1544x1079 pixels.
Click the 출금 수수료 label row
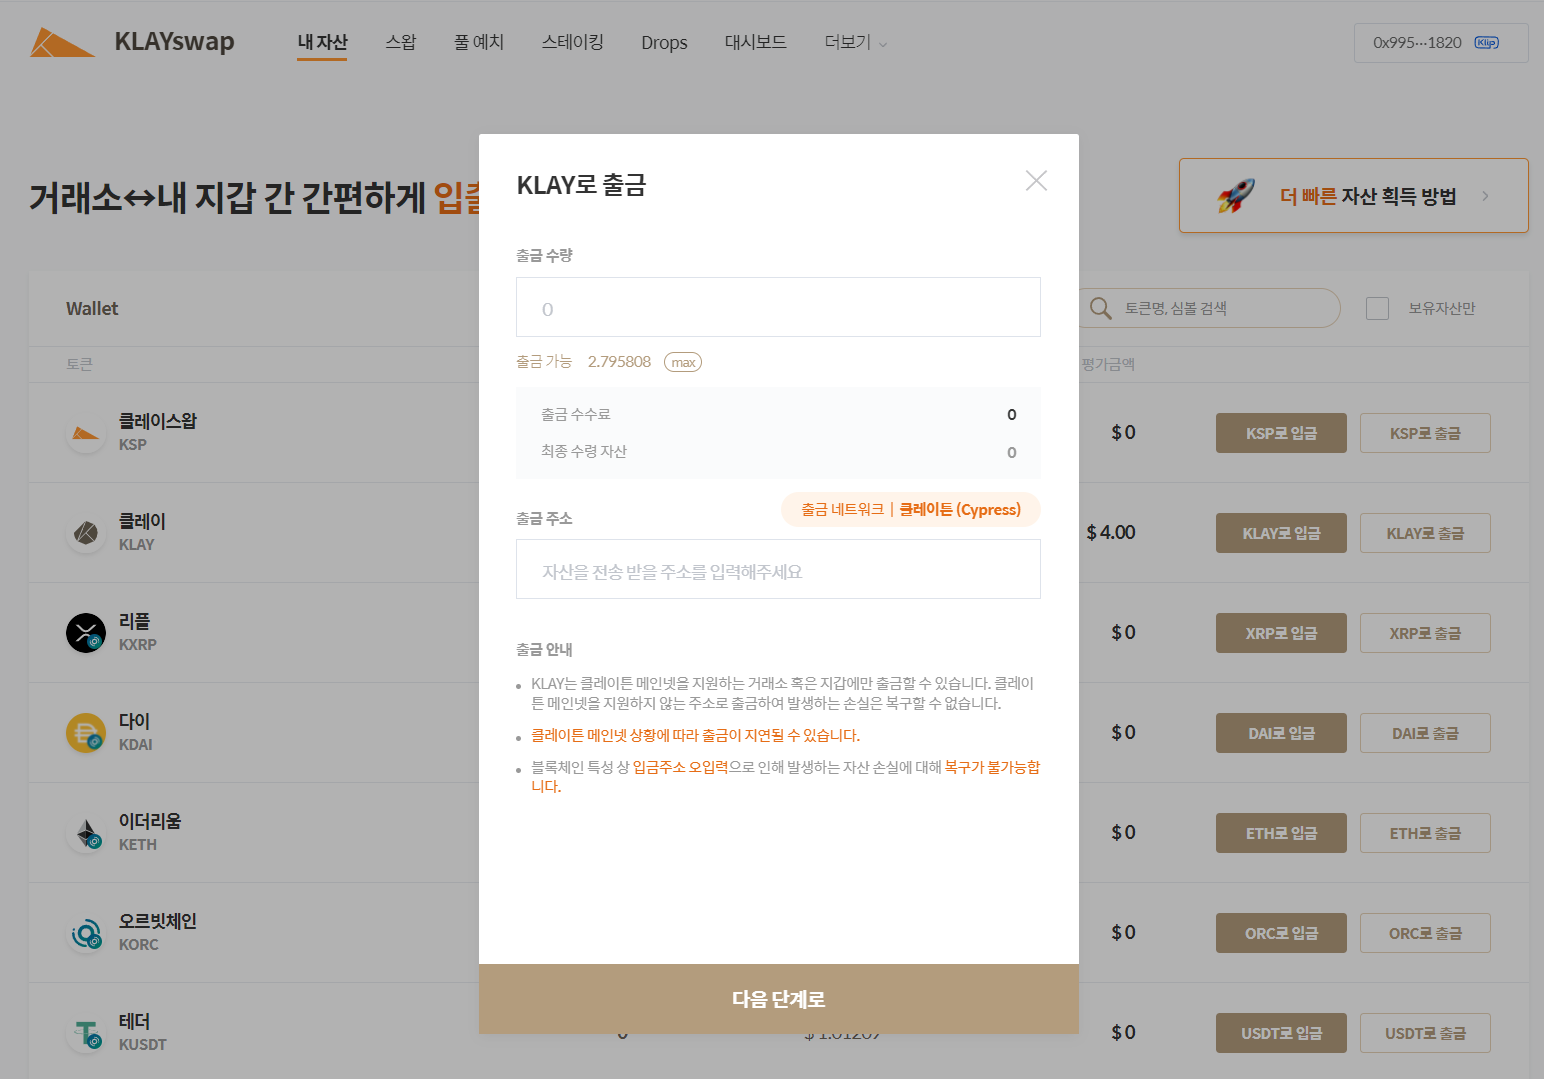click(x=778, y=414)
